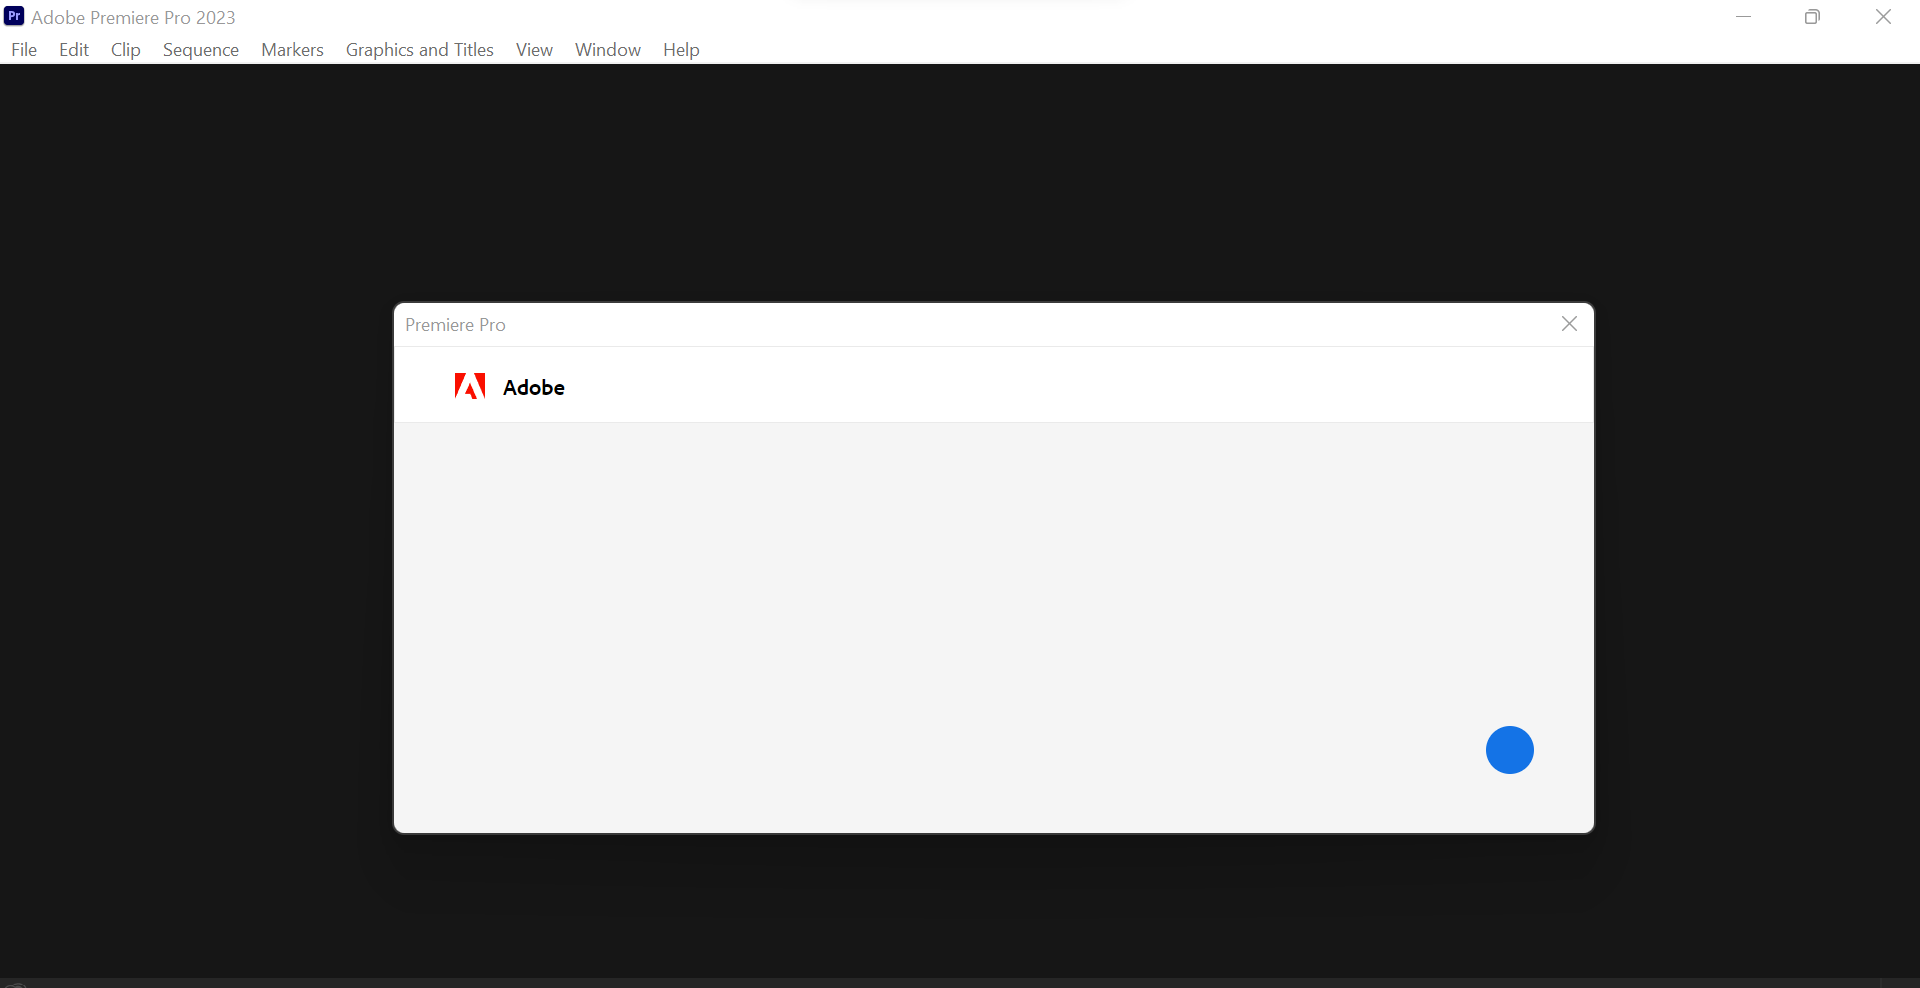
Task: Click the Premiere Pro dialog title text
Action: tap(455, 324)
